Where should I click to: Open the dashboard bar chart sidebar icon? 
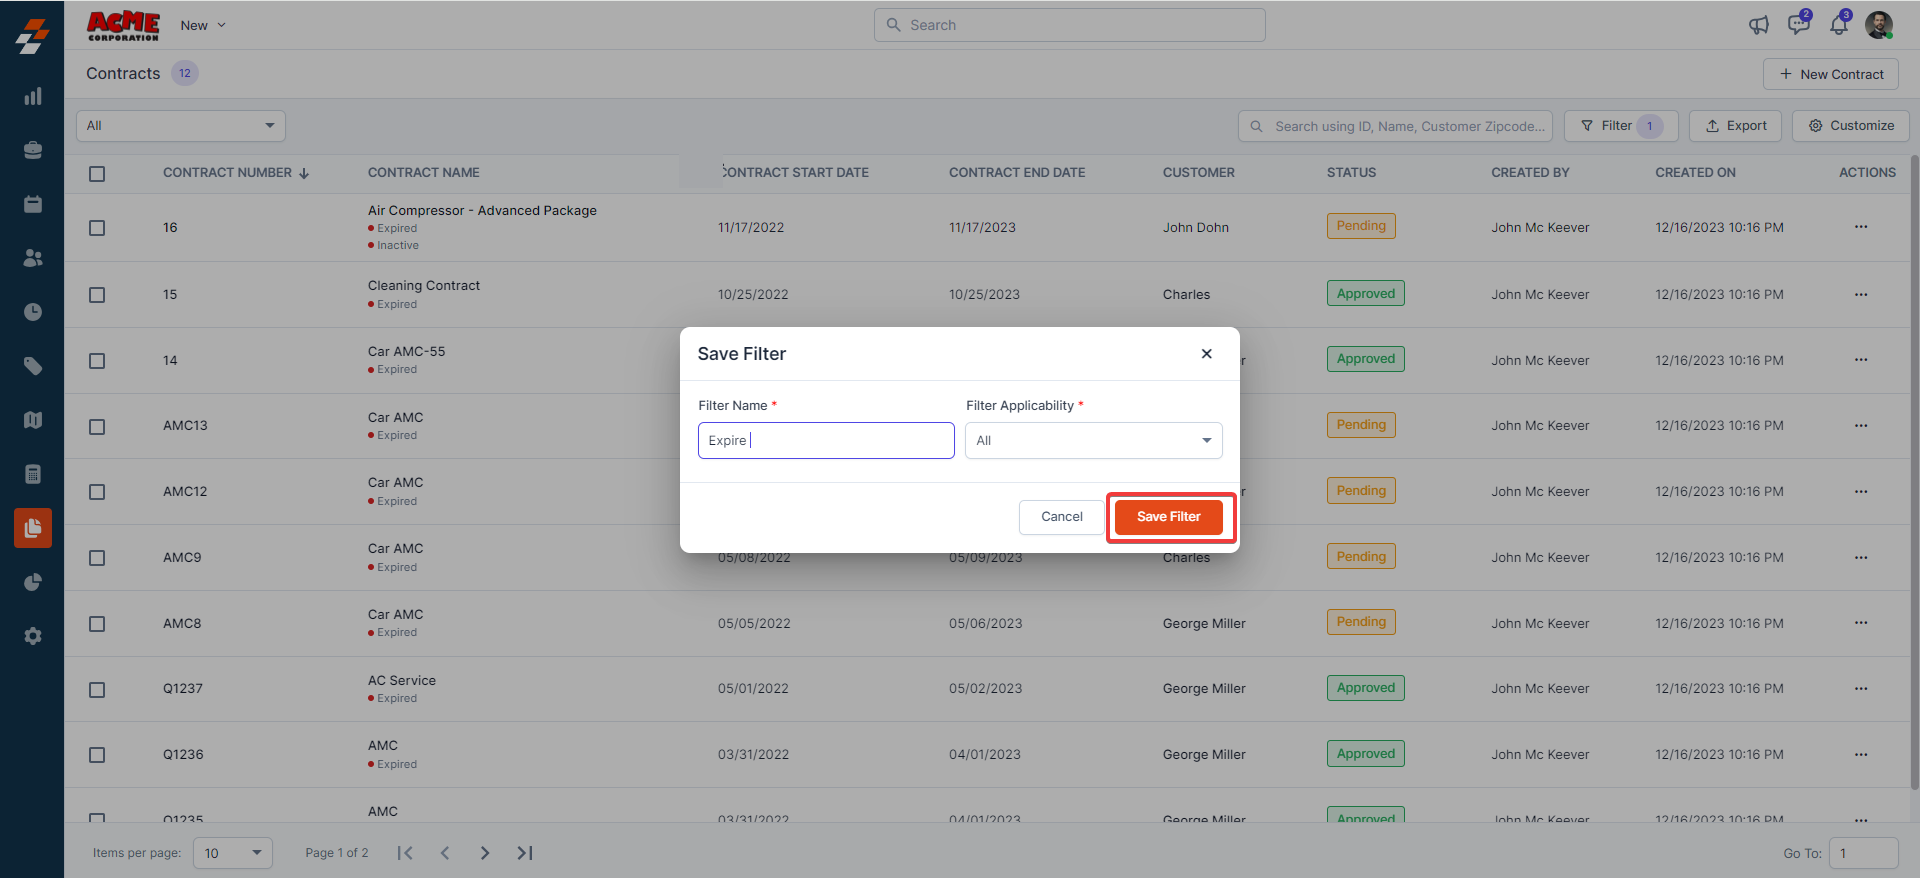(x=33, y=97)
